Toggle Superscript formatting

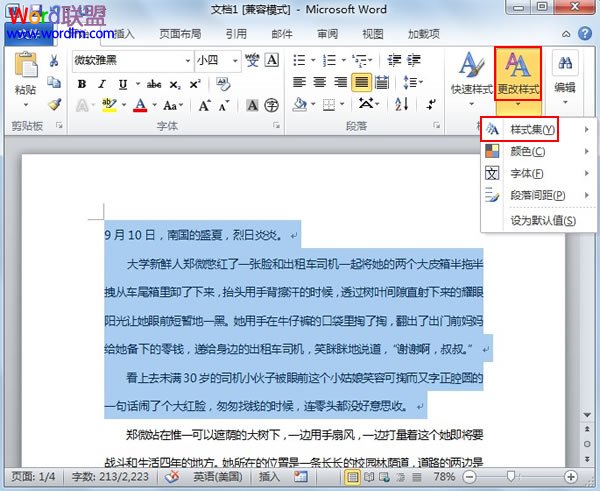(195, 84)
